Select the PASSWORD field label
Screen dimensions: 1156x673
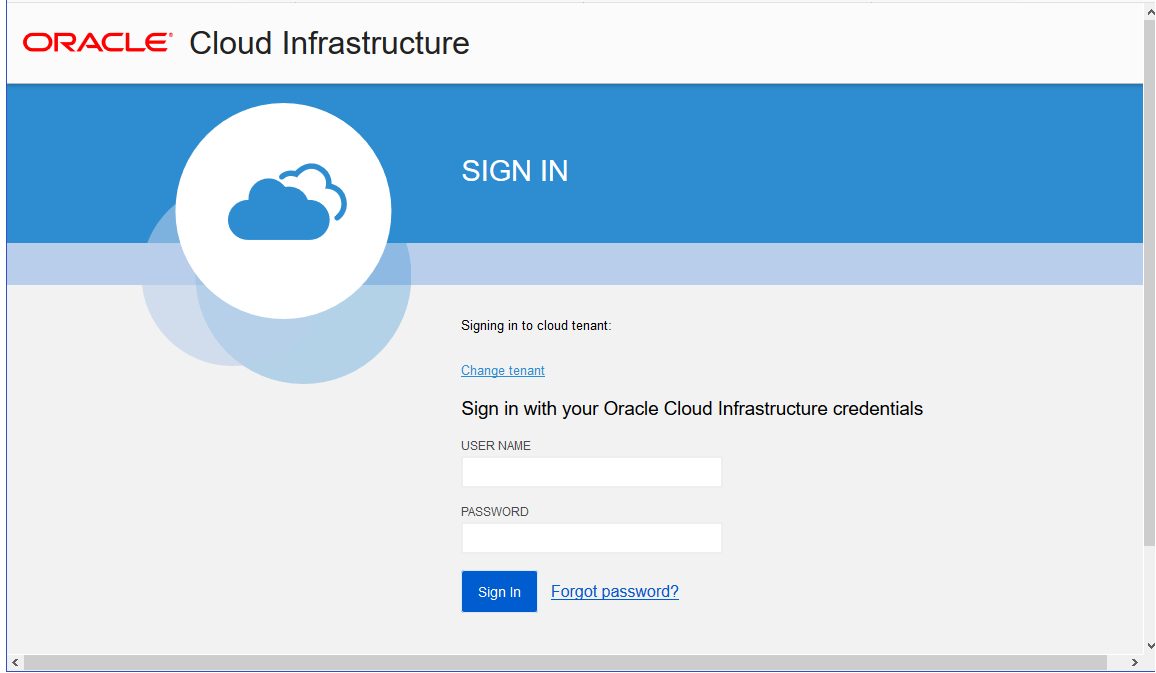point(495,512)
